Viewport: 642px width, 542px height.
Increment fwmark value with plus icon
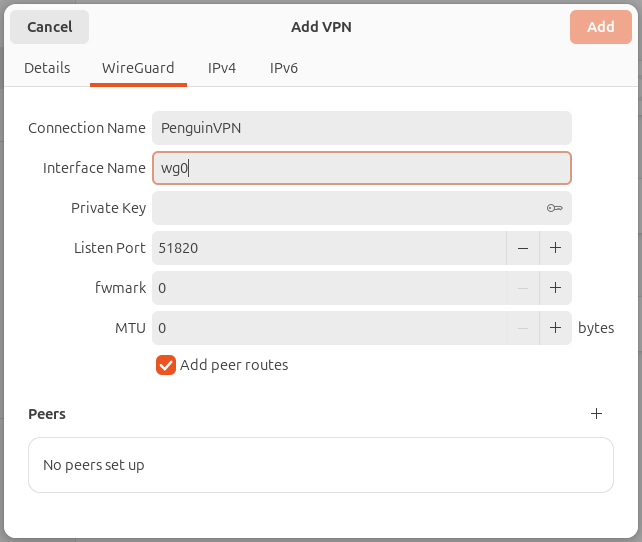[555, 288]
